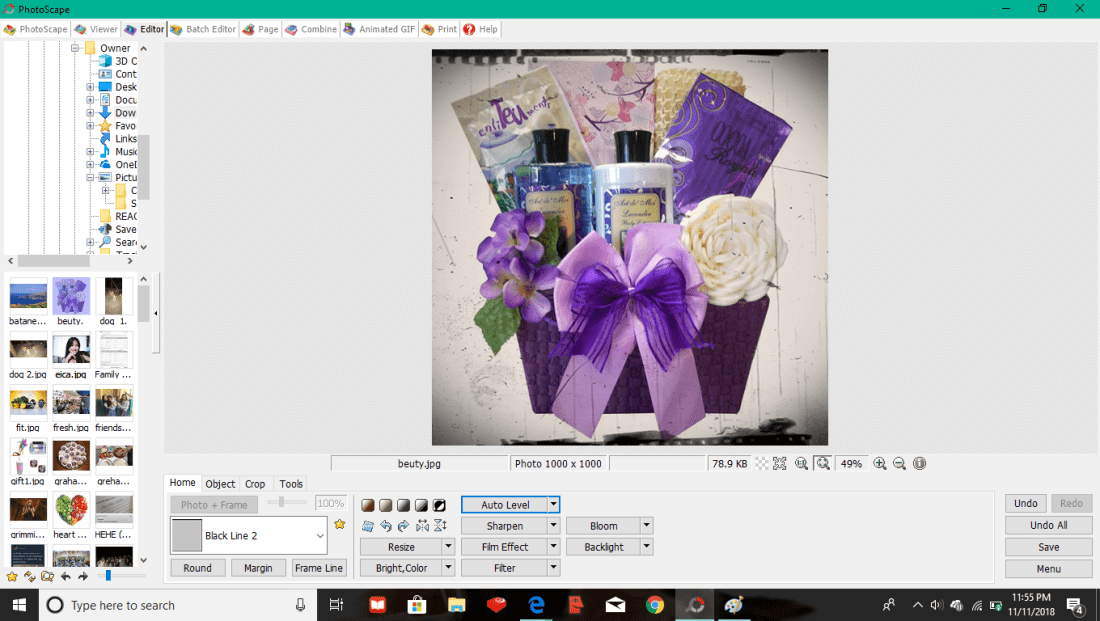1100x621 pixels.
Task: Click the Round button
Action: (x=198, y=568)
